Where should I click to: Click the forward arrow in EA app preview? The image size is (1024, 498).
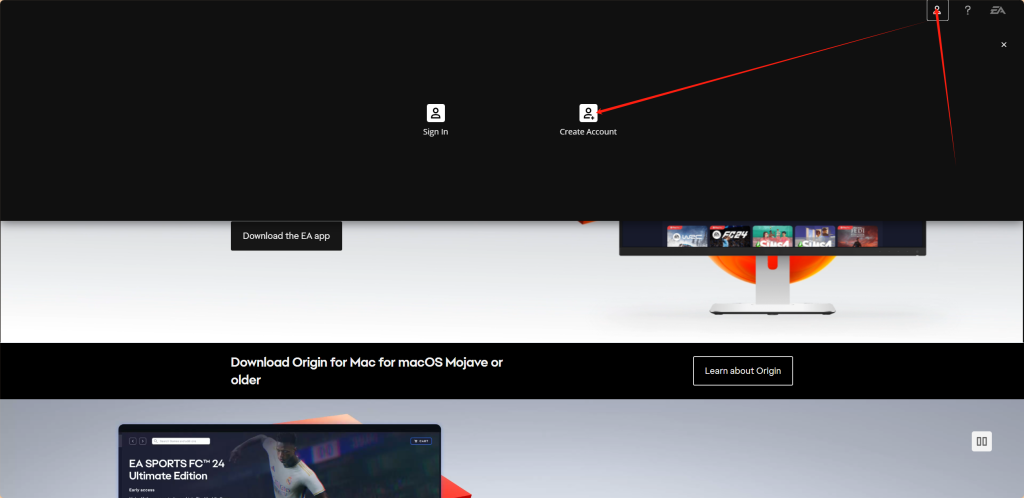pos(142,441)
